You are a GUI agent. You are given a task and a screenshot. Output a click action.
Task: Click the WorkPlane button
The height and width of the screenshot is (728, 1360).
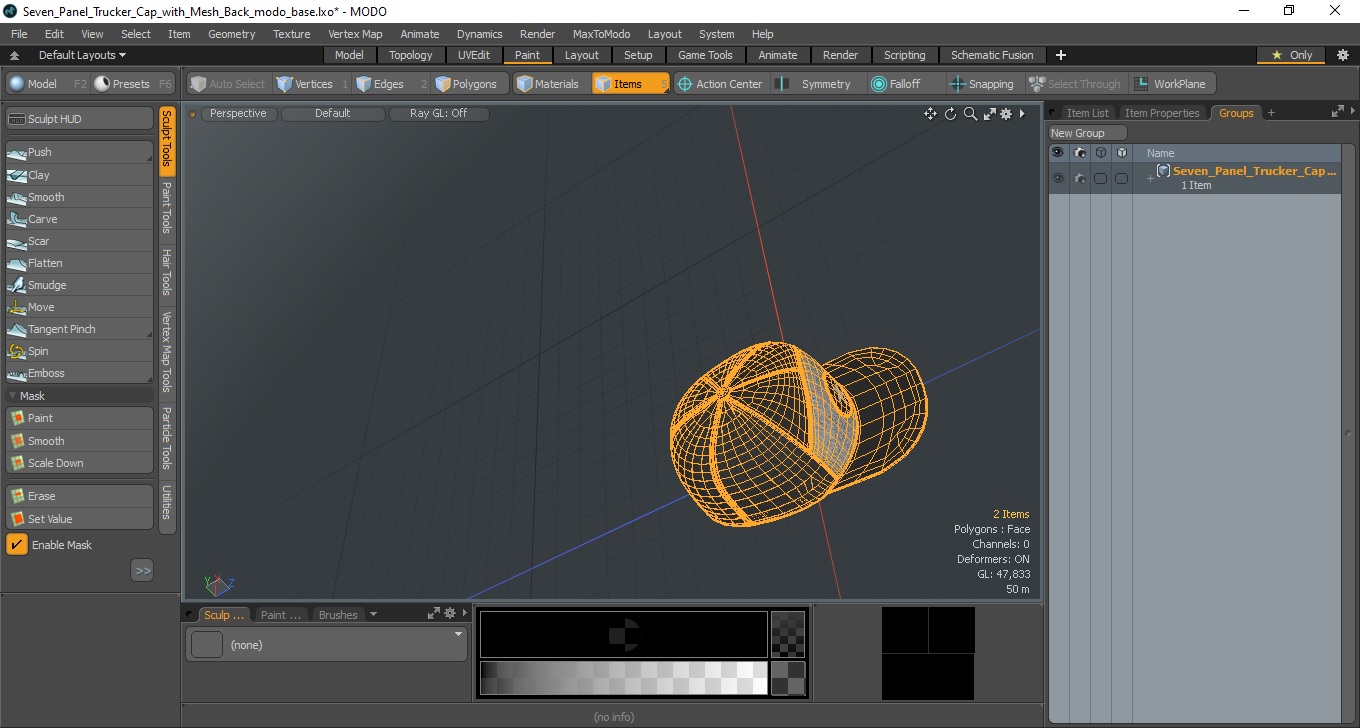click(x=1172, y=84)
